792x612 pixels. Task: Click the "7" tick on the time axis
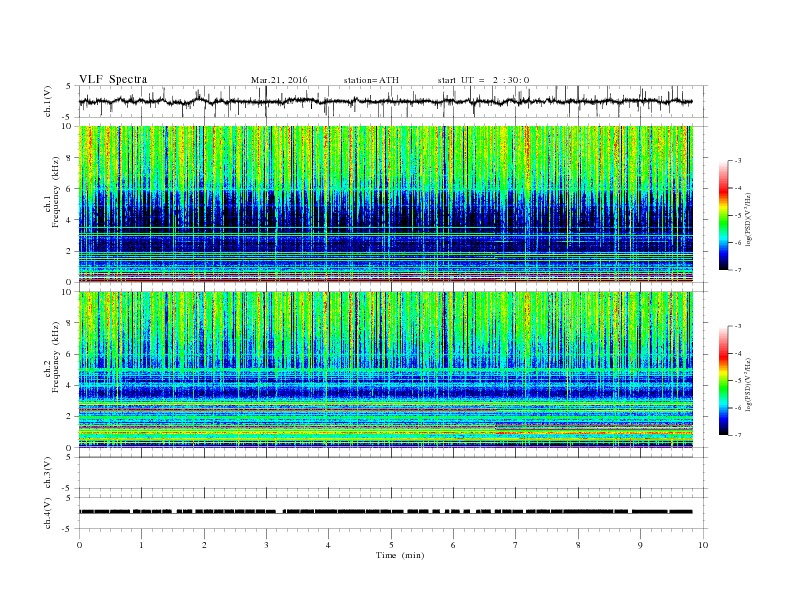point(516,545)
